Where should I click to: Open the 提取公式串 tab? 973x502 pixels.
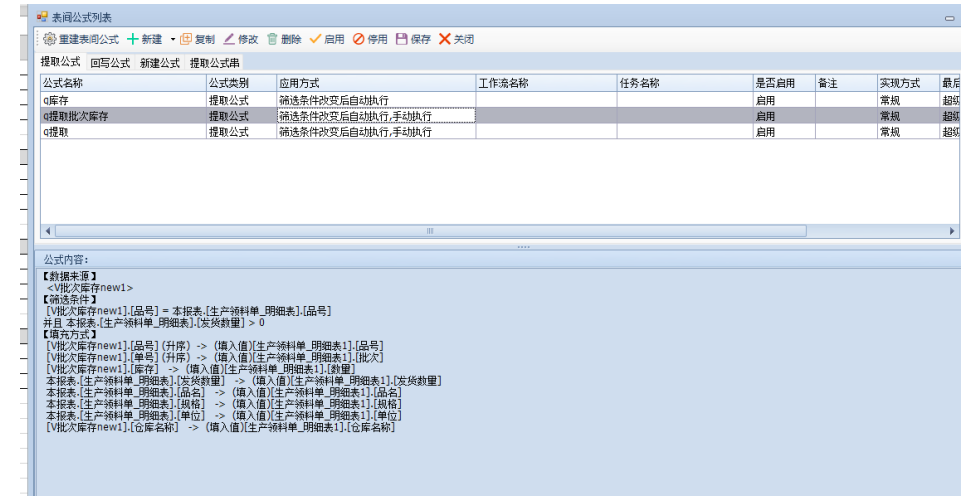click(x=215, y=63)
